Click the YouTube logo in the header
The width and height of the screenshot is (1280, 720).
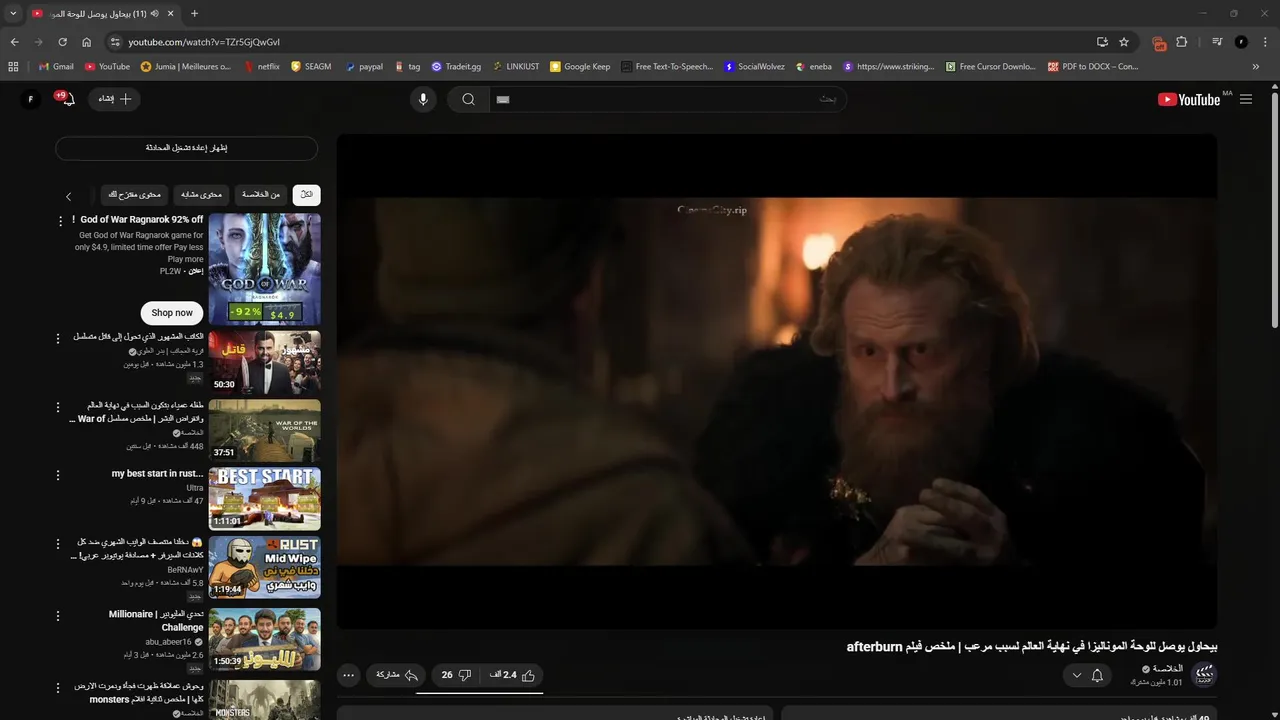[x=1189, y=99]
